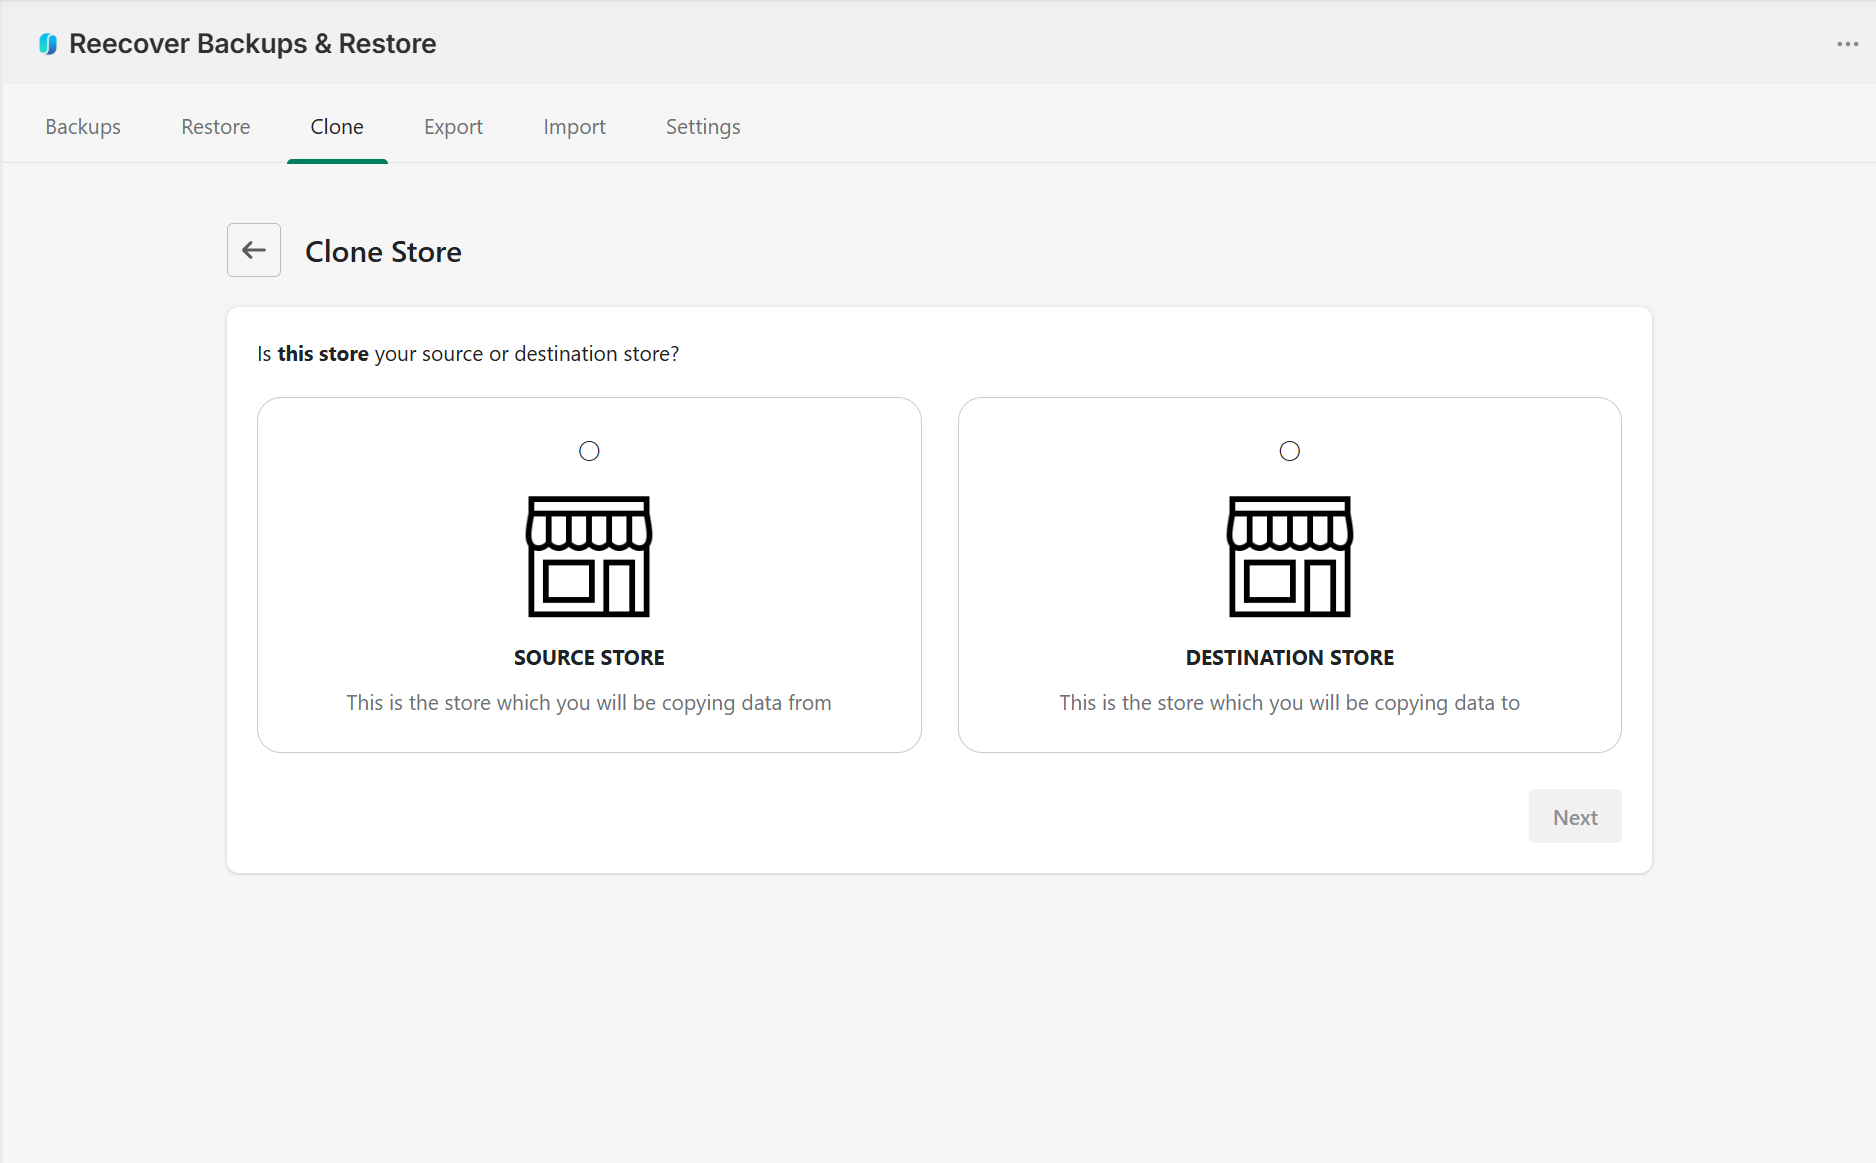Go back using the arrow button
The height and width of the screenshot is (1163, 1876).
point(254,250)
